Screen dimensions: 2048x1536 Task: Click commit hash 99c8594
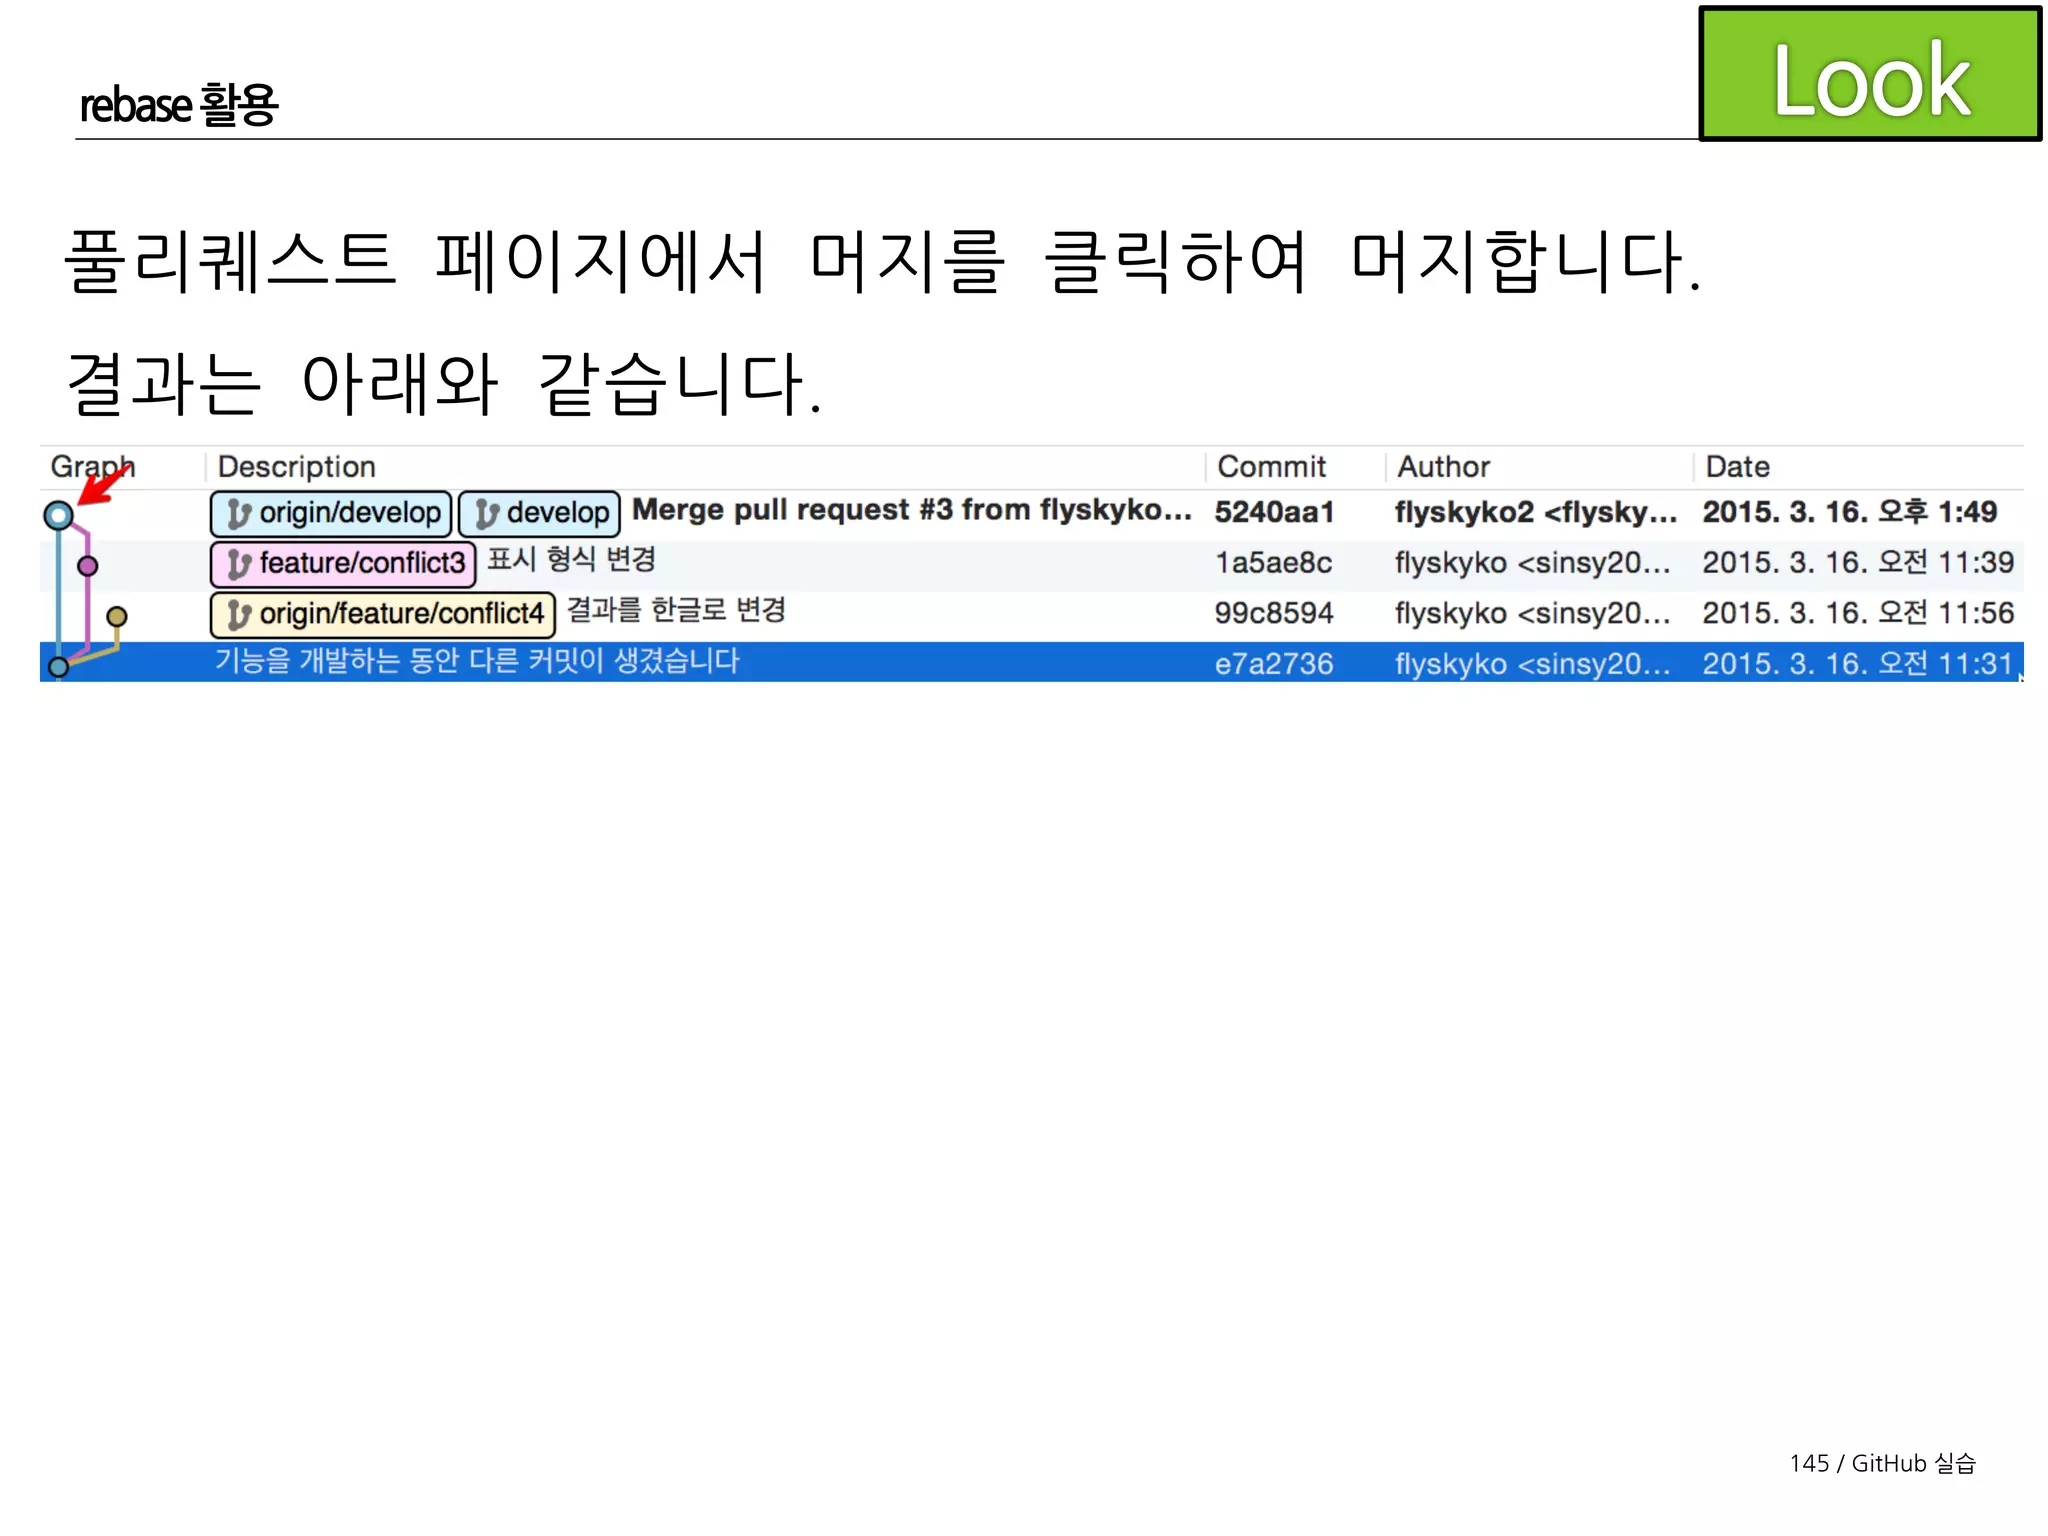click(x=1274, y=613)
